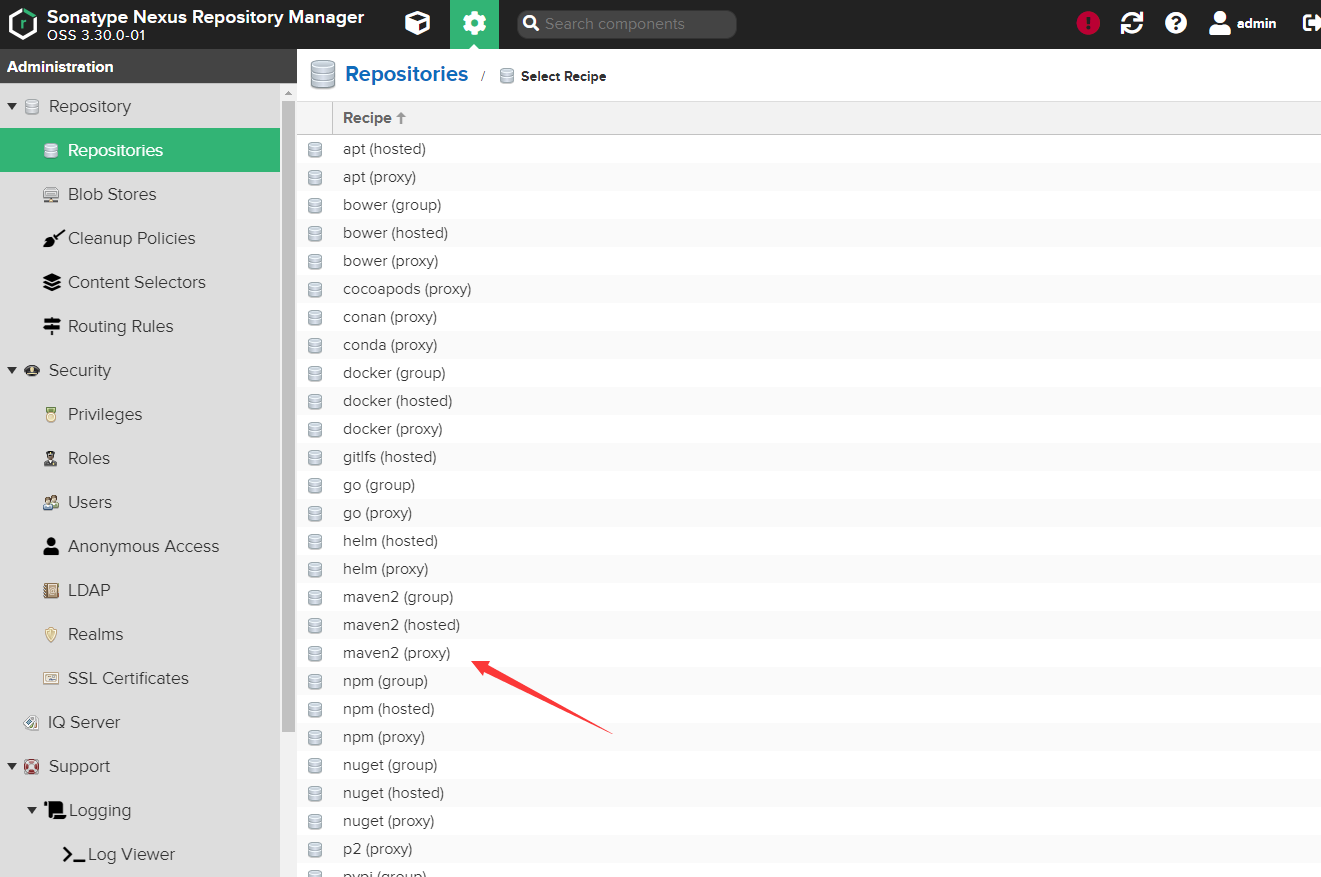Select the maven2 (hosted) recipe

[809, 625]
